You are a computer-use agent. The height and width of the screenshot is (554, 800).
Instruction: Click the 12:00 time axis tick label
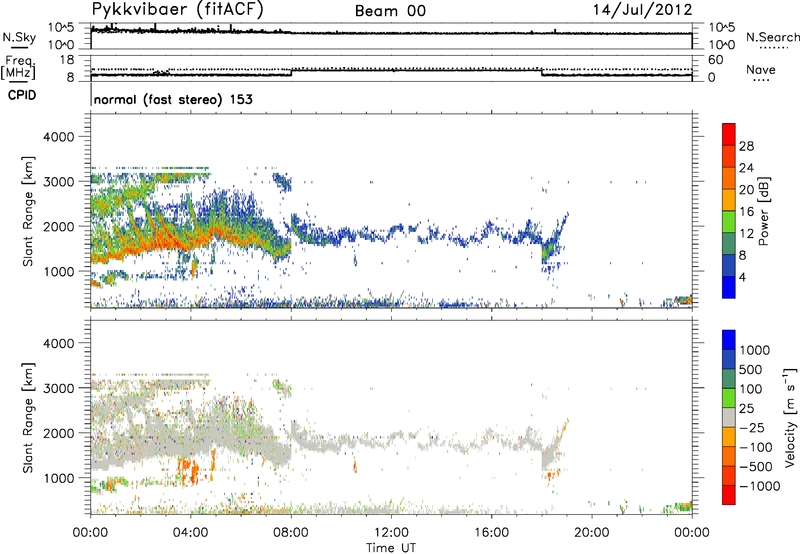[391, 533]
